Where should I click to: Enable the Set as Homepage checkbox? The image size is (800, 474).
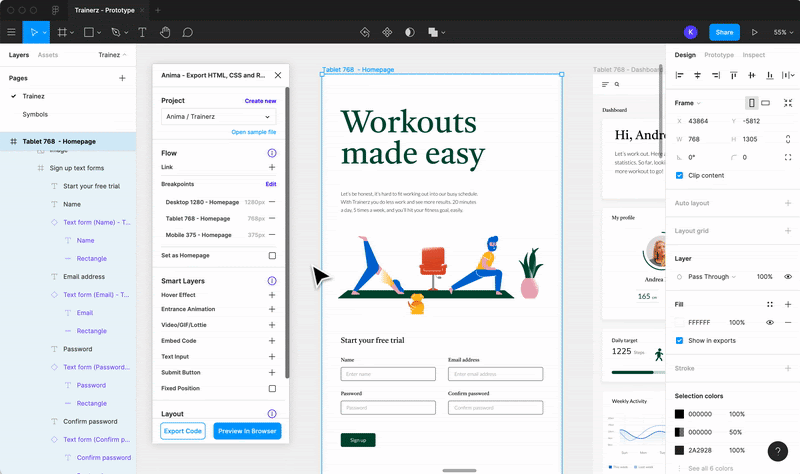(x=272, y=256)
